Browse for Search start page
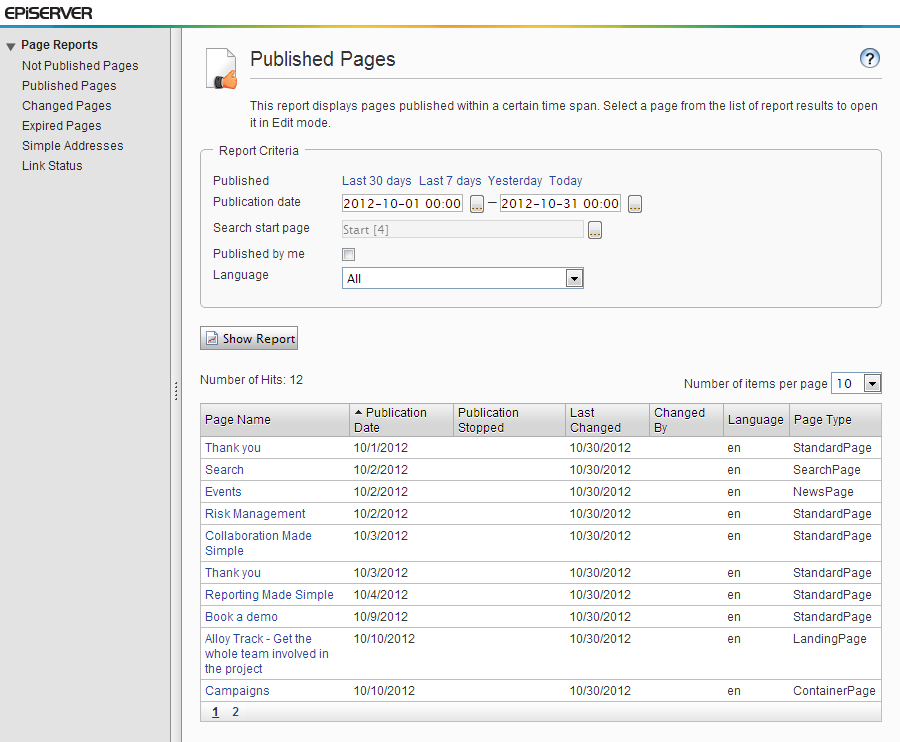The width and height of the screenshot is (900, 742). [595, 230]
